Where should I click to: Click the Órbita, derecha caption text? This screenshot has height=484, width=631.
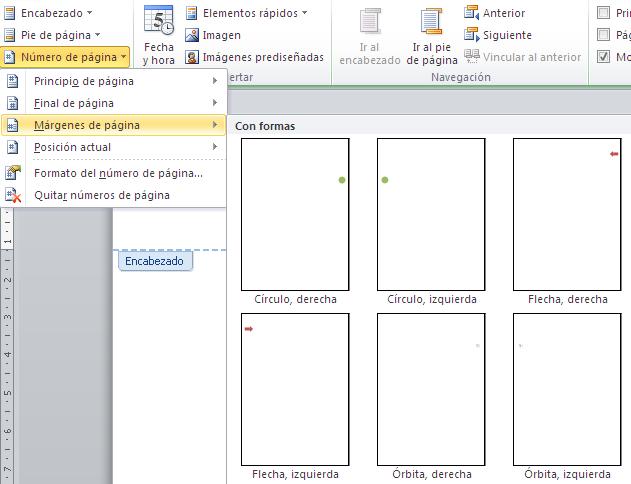tap(432, 474)
